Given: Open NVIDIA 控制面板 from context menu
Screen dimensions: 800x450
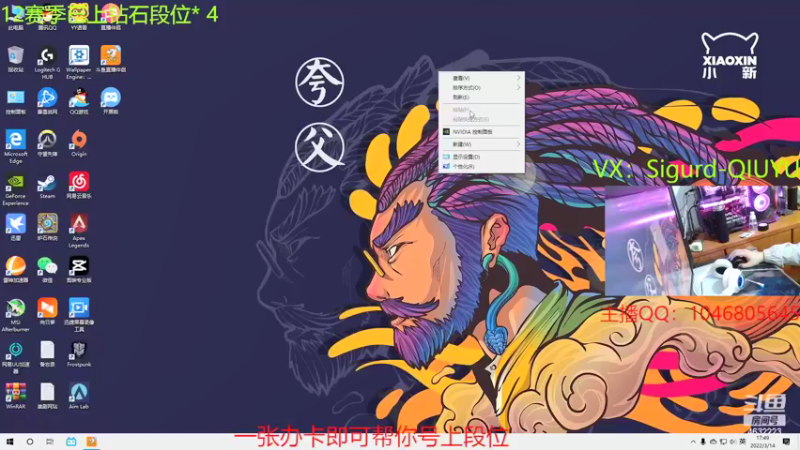Looking at the screenshot, I should click(482, 132).
